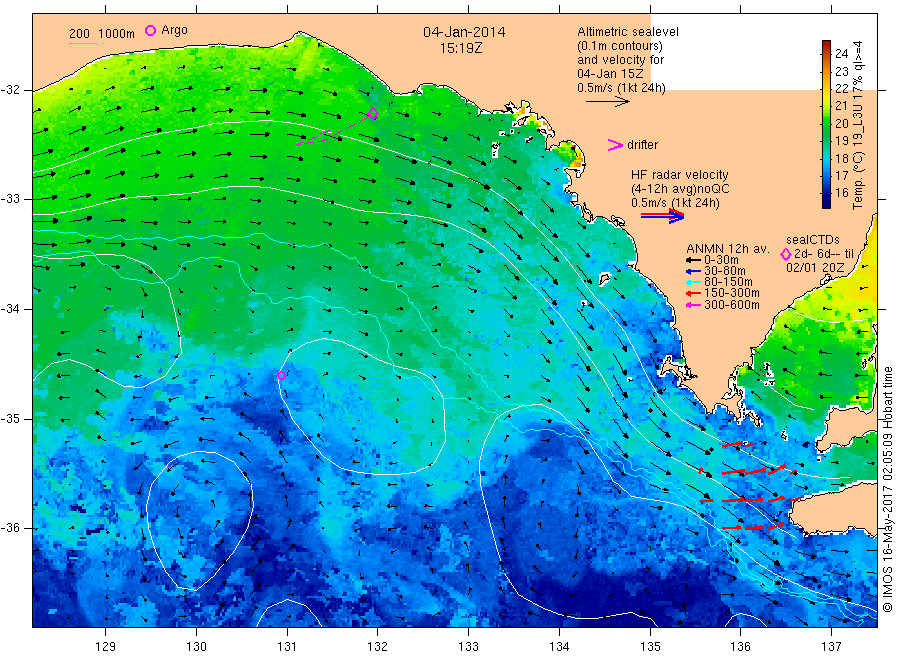Click the 'sealCTDs' legend label
Image resolution: width=900 pixels, height=660 pixels.
[813, 240]
